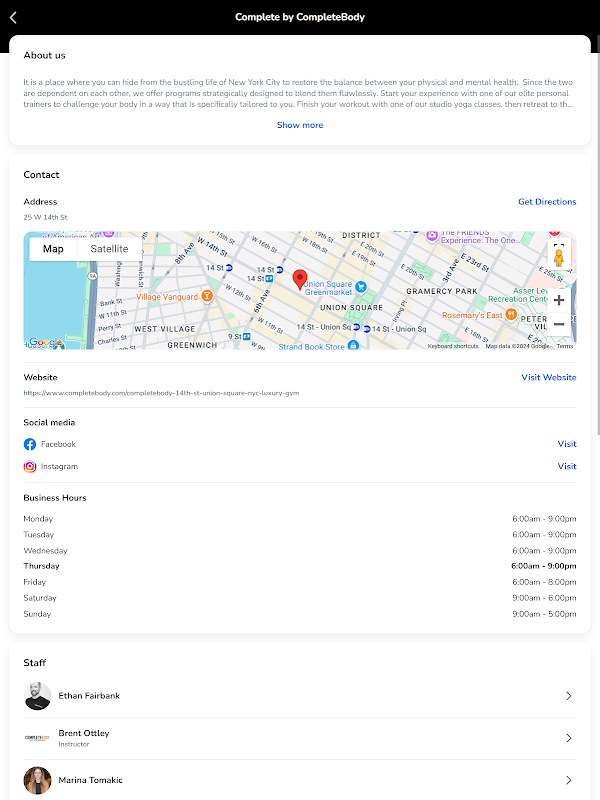Screen dimensions: 600x800
Task: Click Marina Tomakic's avatar photo
Action: tap(37, 780)
